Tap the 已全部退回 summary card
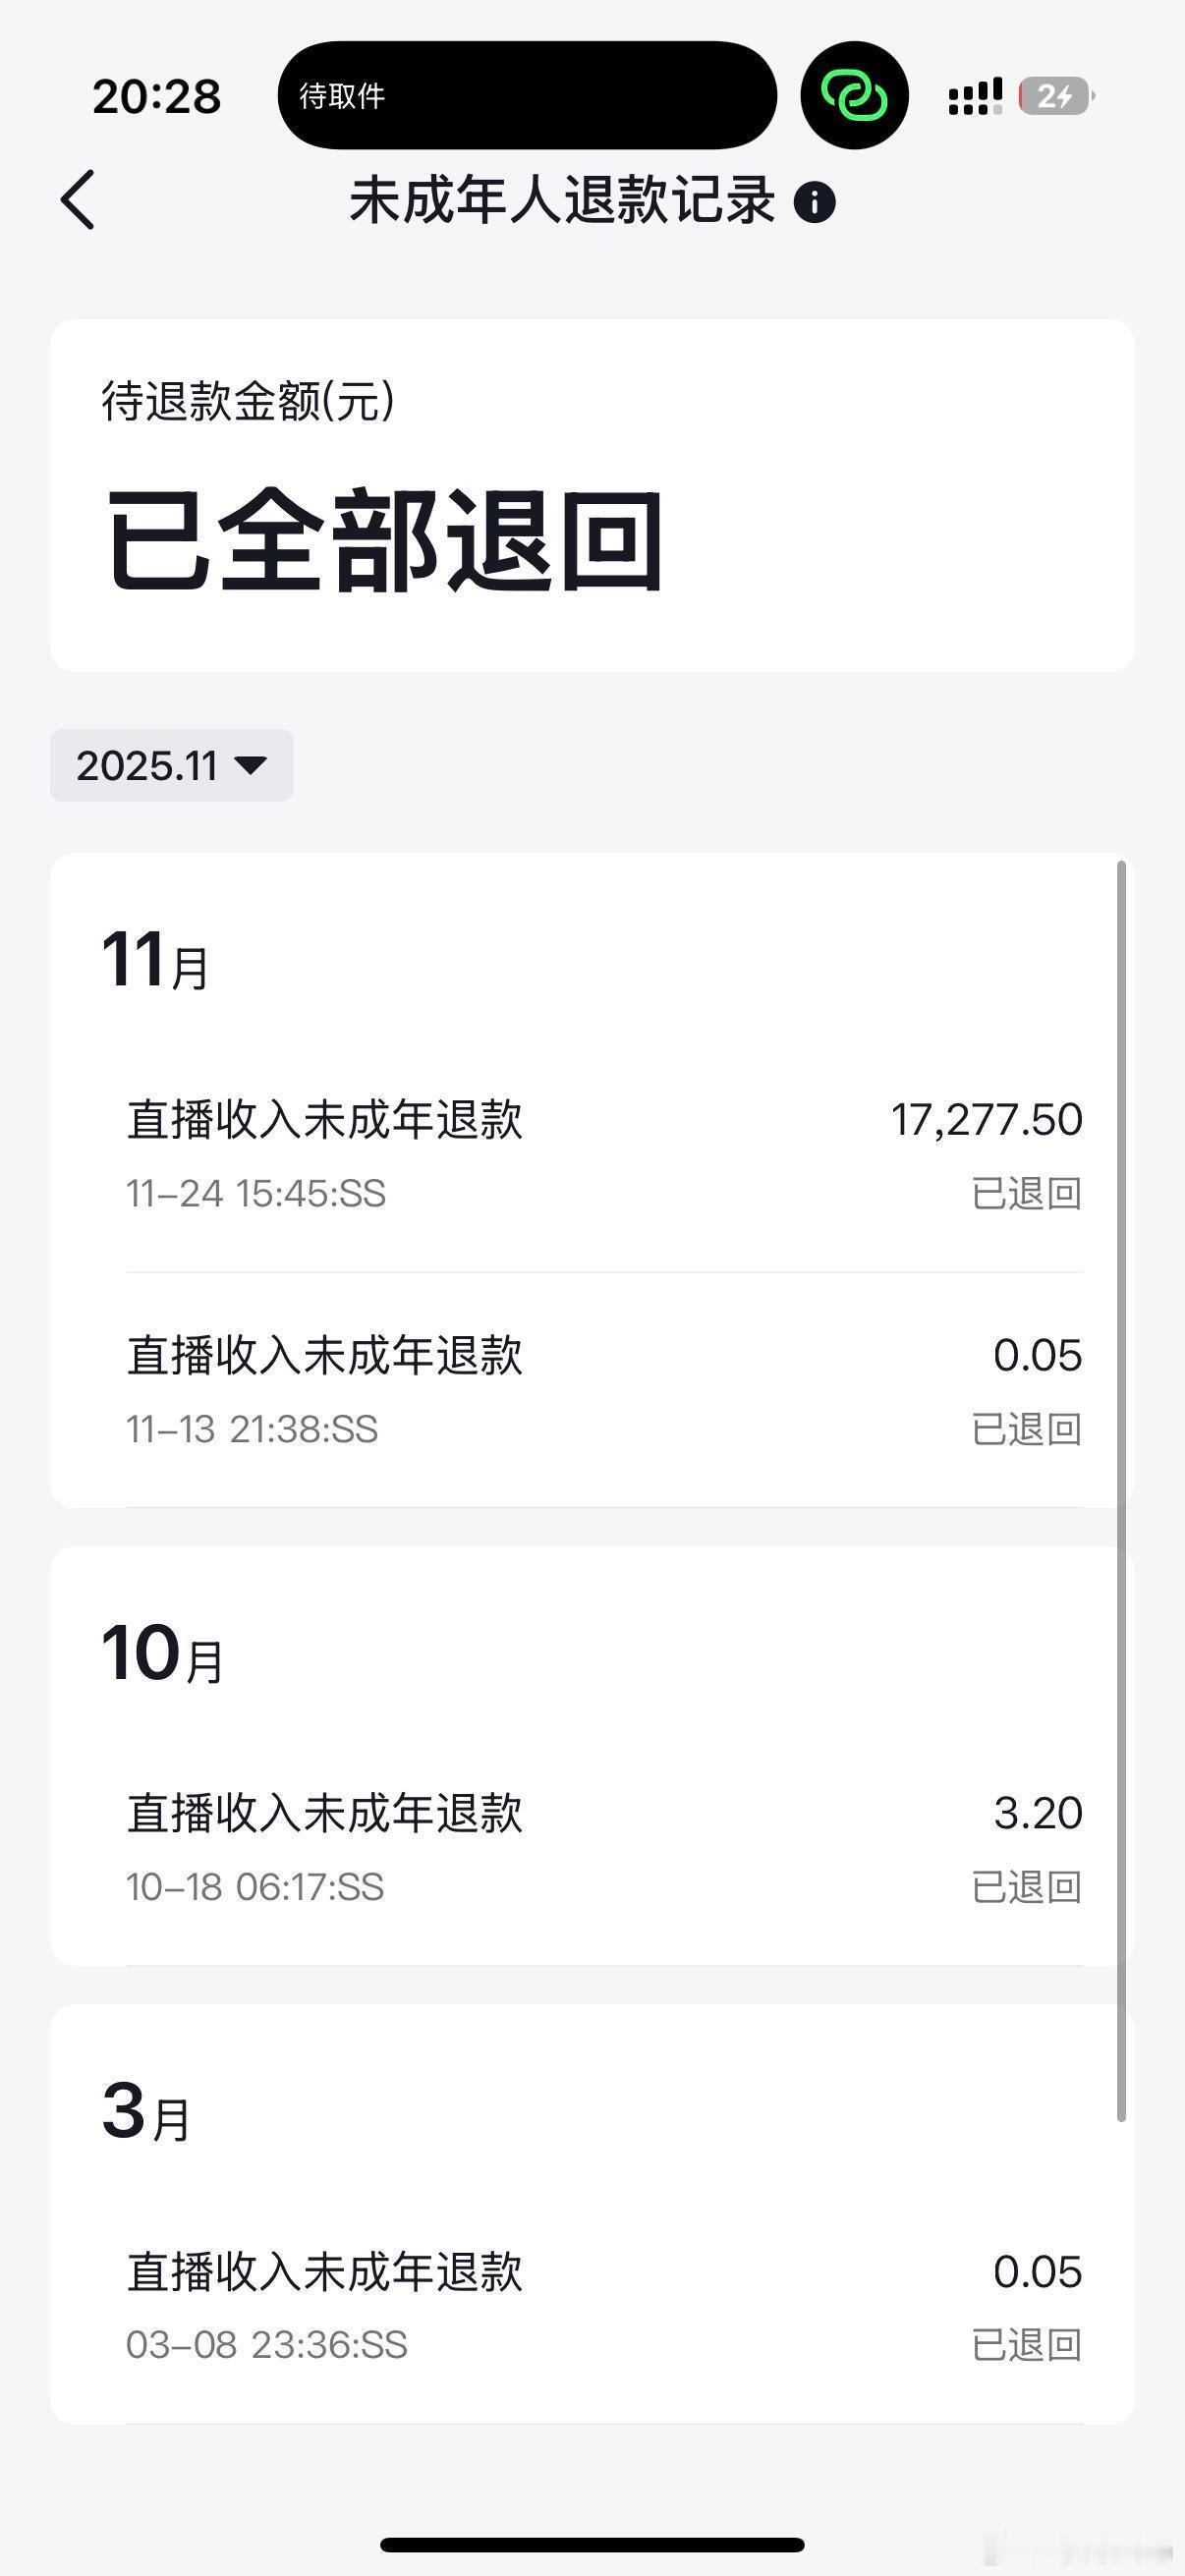This screenshot has height=2576, width=1185. (x=592, y=496)
